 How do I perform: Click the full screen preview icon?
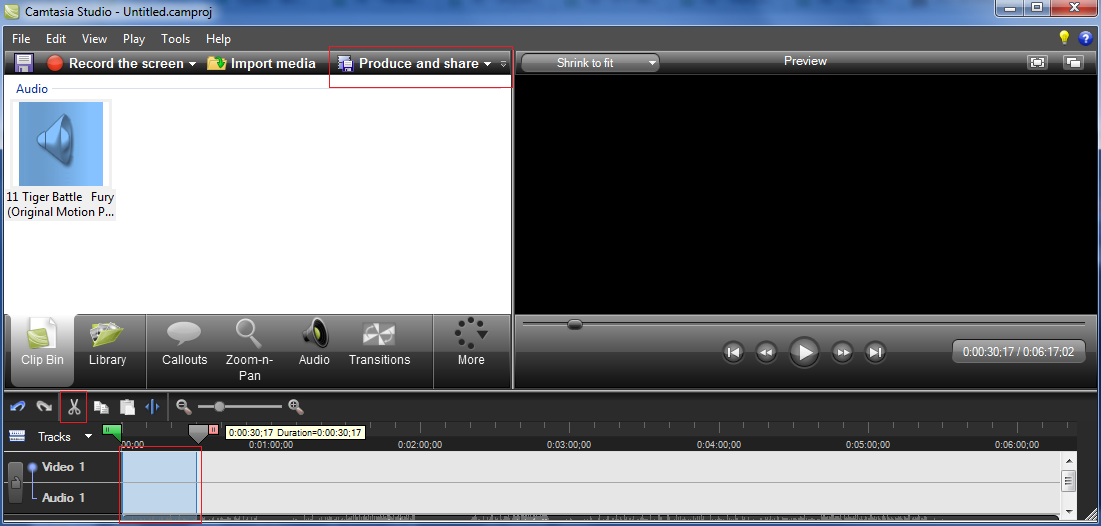(x=1037, y=62)
